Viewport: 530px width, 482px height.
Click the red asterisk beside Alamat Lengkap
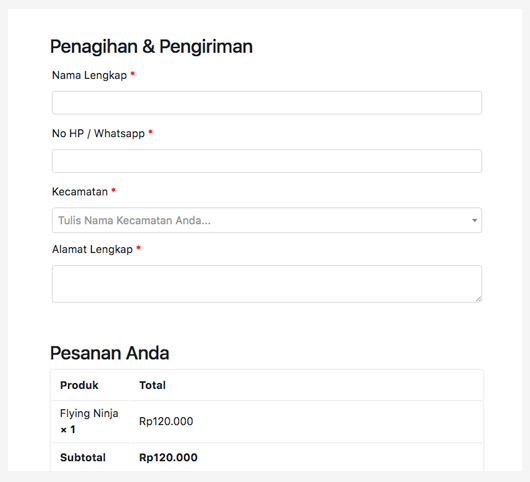click(138, 248)
